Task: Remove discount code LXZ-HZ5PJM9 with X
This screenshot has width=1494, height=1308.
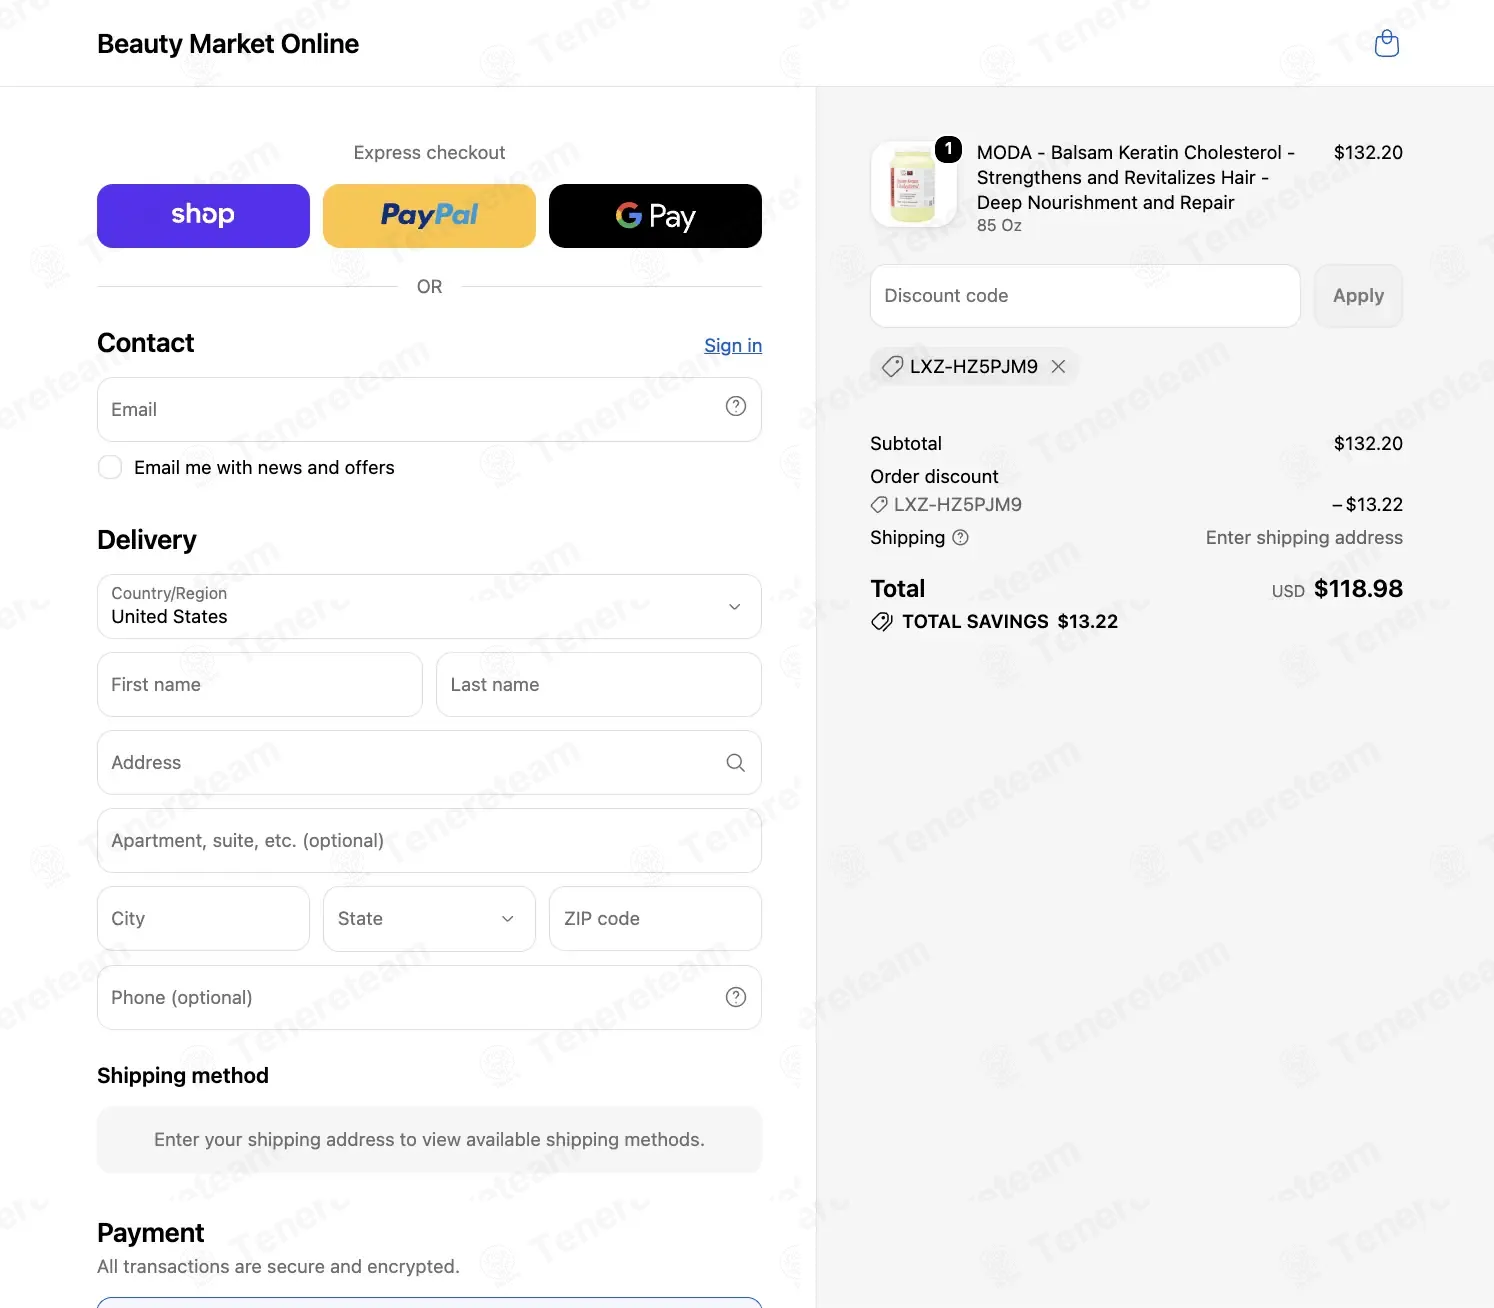Action: 1058,367
